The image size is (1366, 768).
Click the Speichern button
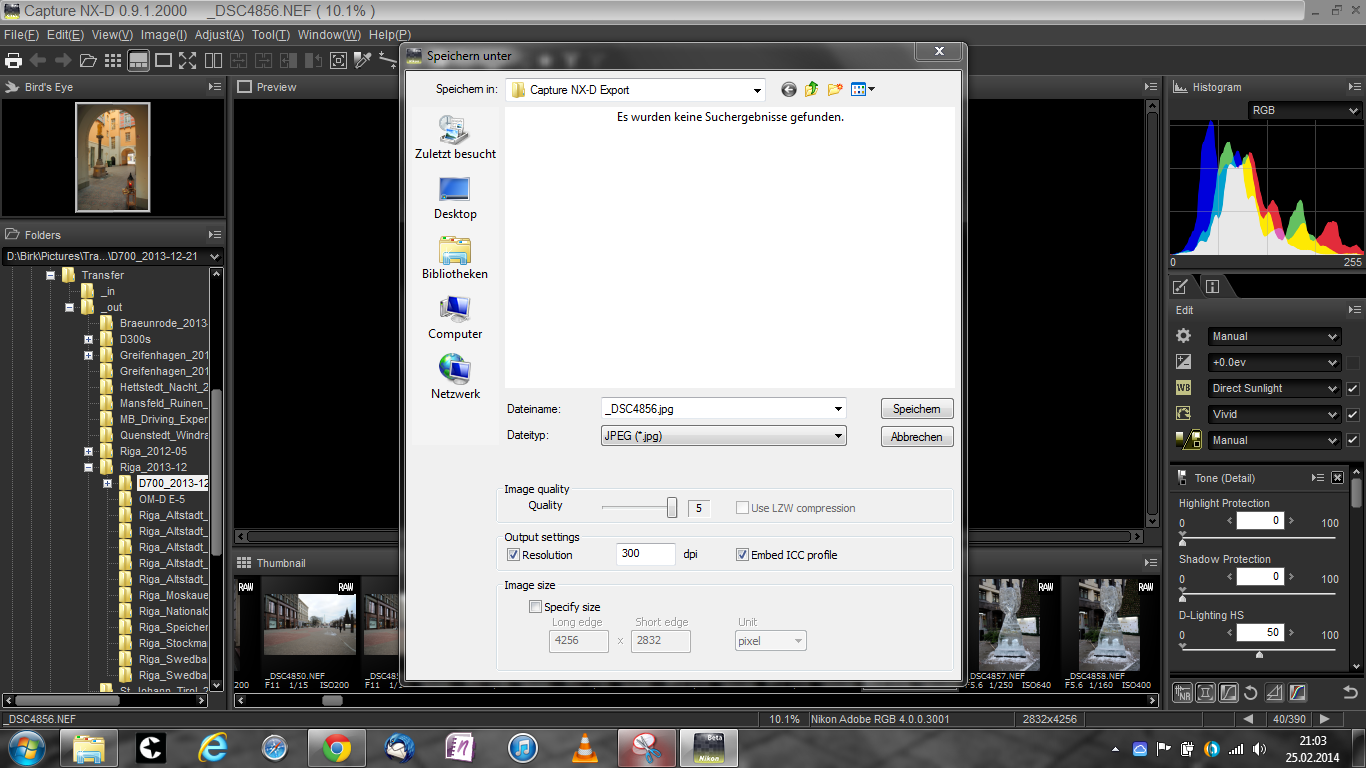917,409
